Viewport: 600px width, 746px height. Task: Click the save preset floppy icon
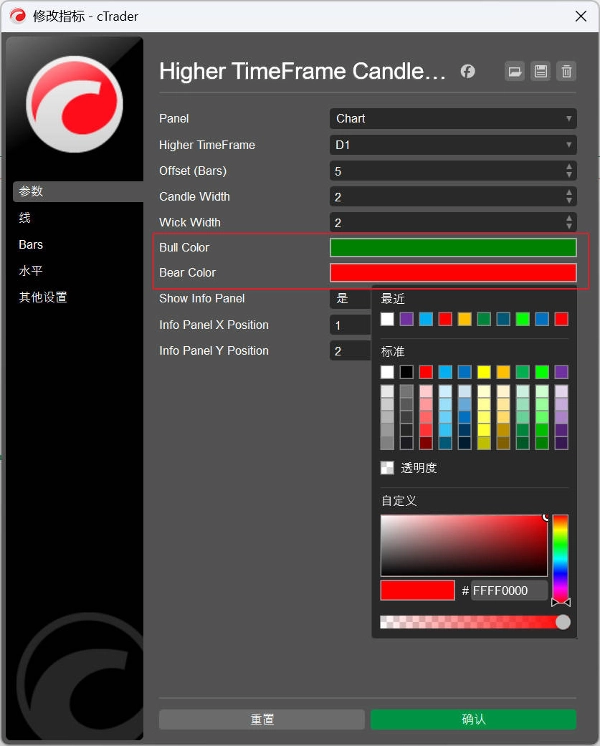pos(541,71)
